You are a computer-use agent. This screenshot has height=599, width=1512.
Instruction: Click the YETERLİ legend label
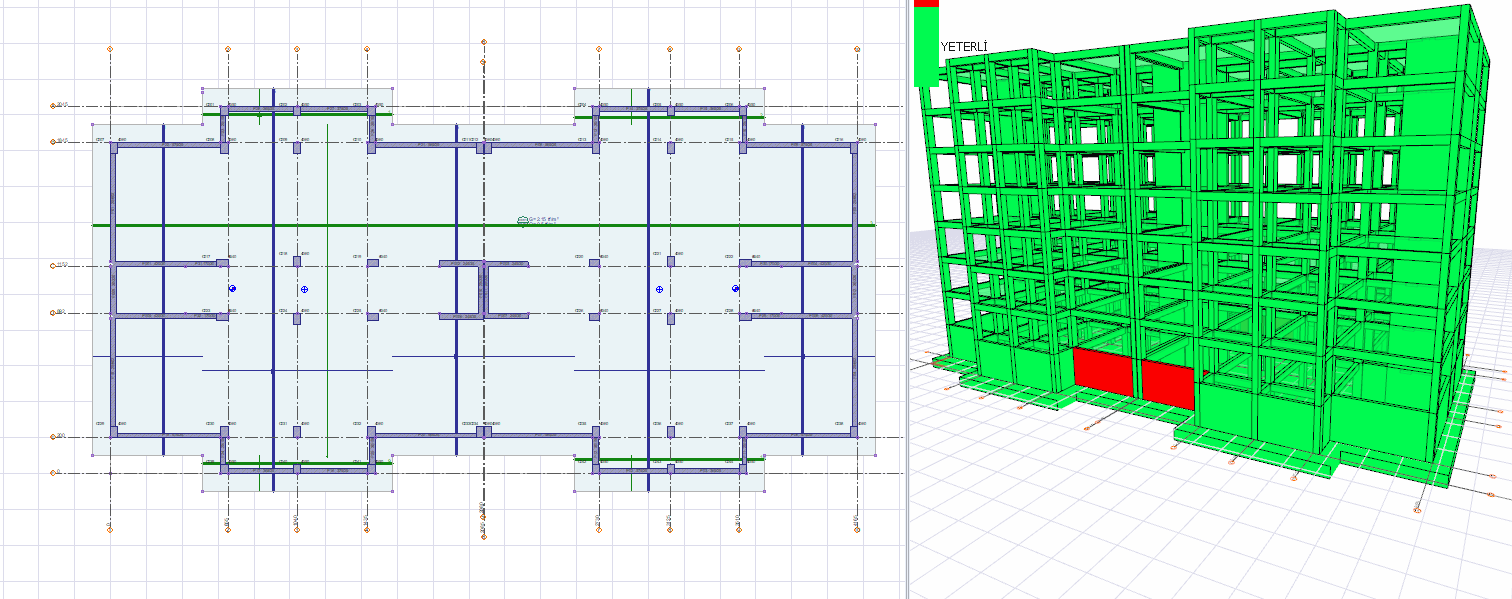(x=964, y=47)
